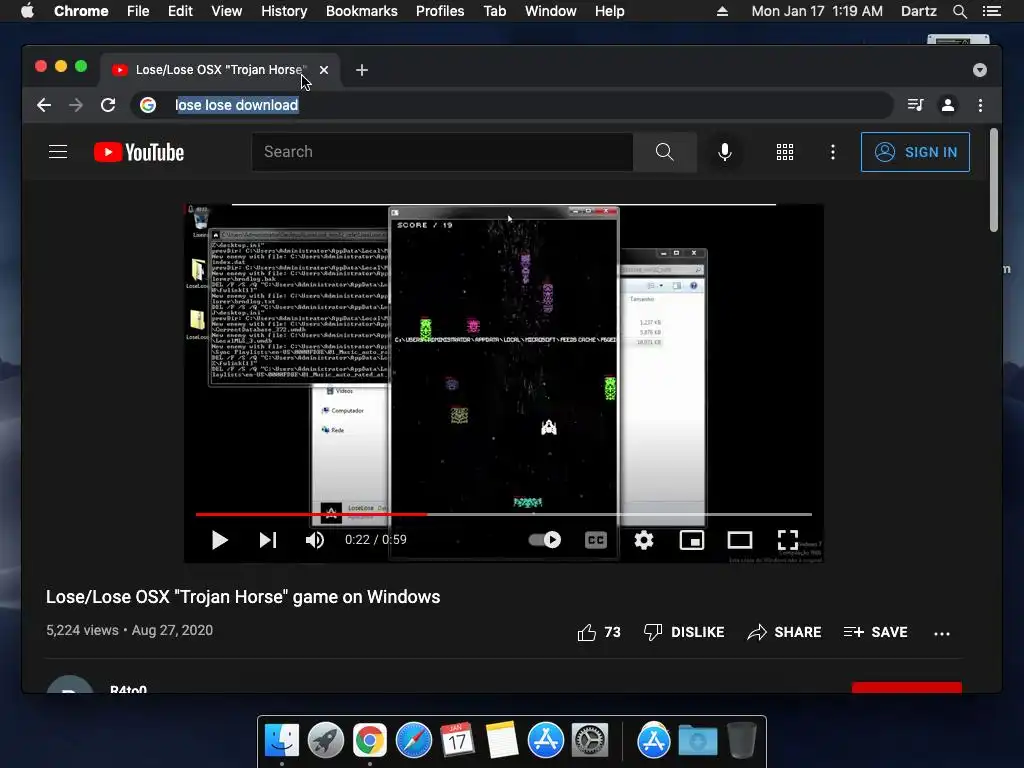Close the Lose/Lose tab
The image size is (1024, 768).
(x=324, y=70)
